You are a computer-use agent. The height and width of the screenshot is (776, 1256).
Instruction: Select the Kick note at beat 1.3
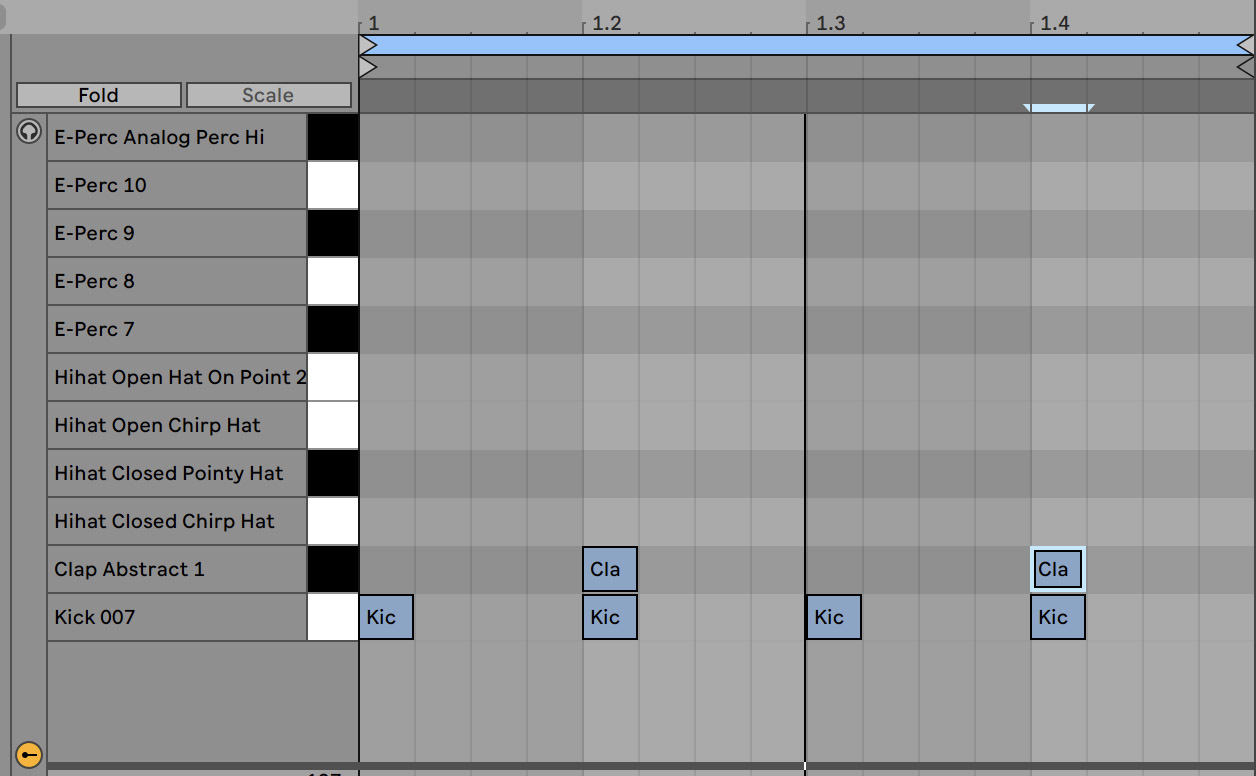833,617
